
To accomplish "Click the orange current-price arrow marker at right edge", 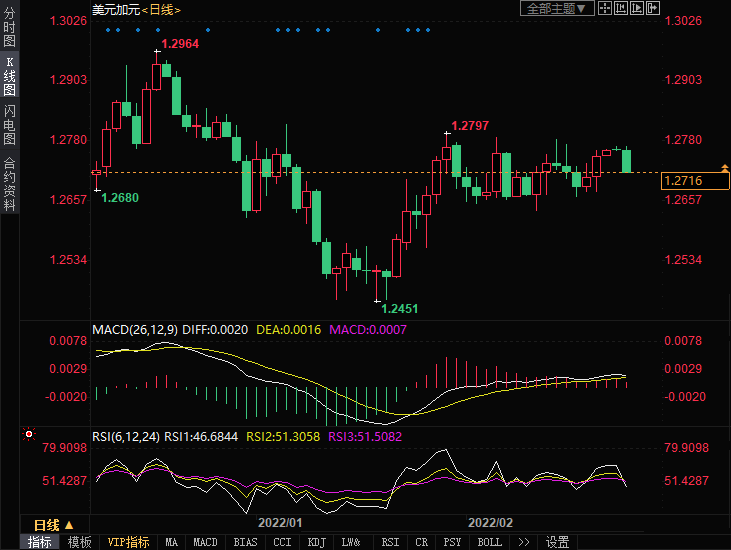I will tap(723, 166).
